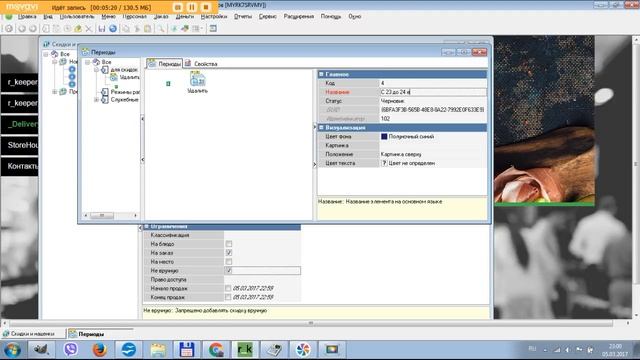Switch to Периоды window tab at bottom

(100, 334)
